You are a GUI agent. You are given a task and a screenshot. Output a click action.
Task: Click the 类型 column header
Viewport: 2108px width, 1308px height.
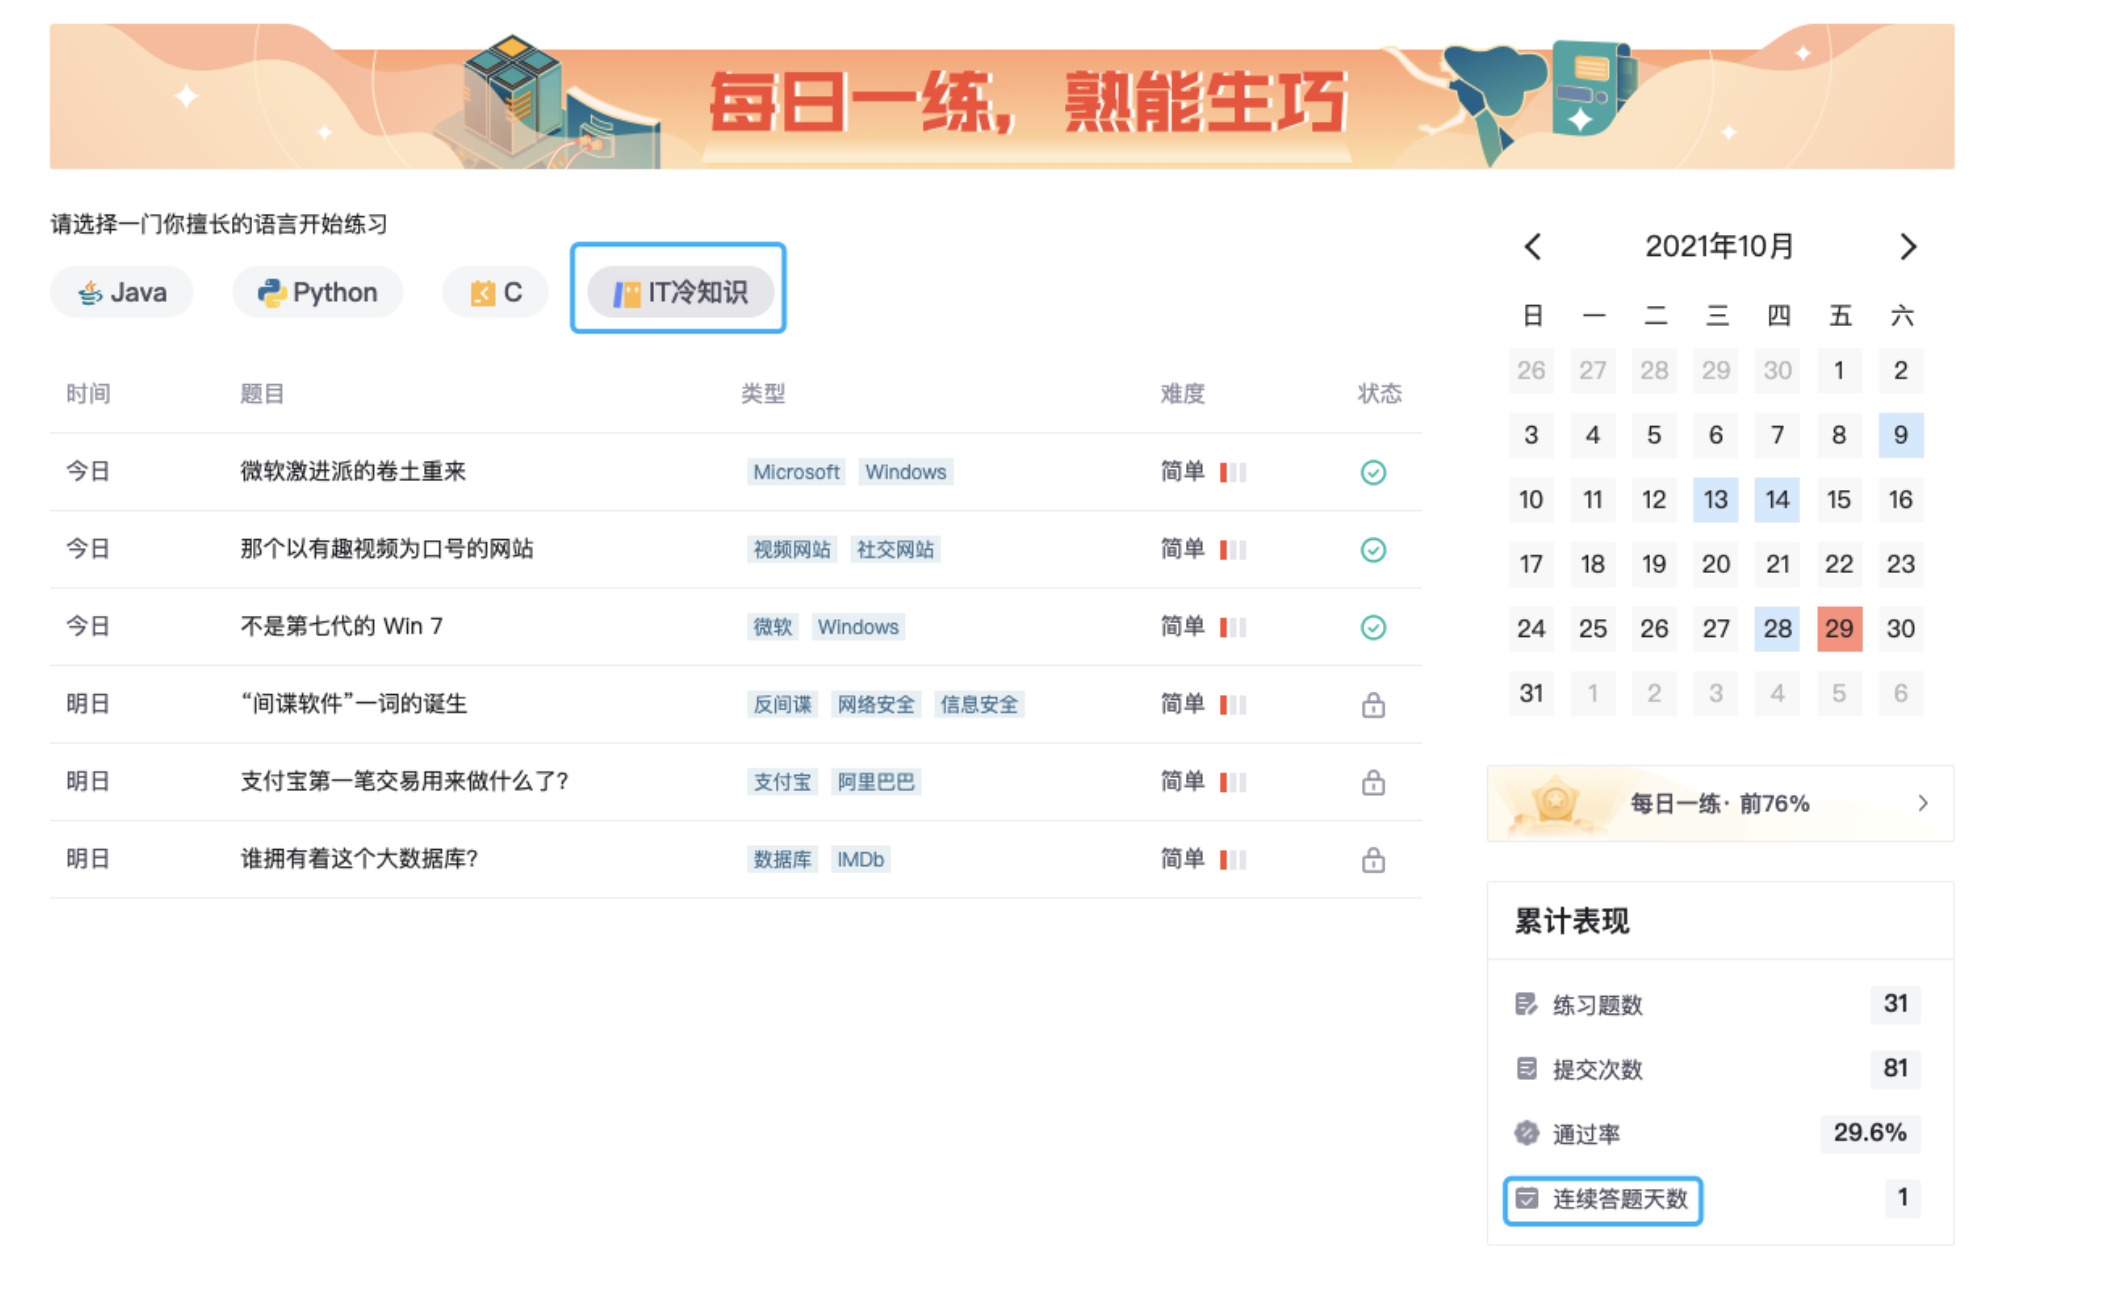point(763,394)
